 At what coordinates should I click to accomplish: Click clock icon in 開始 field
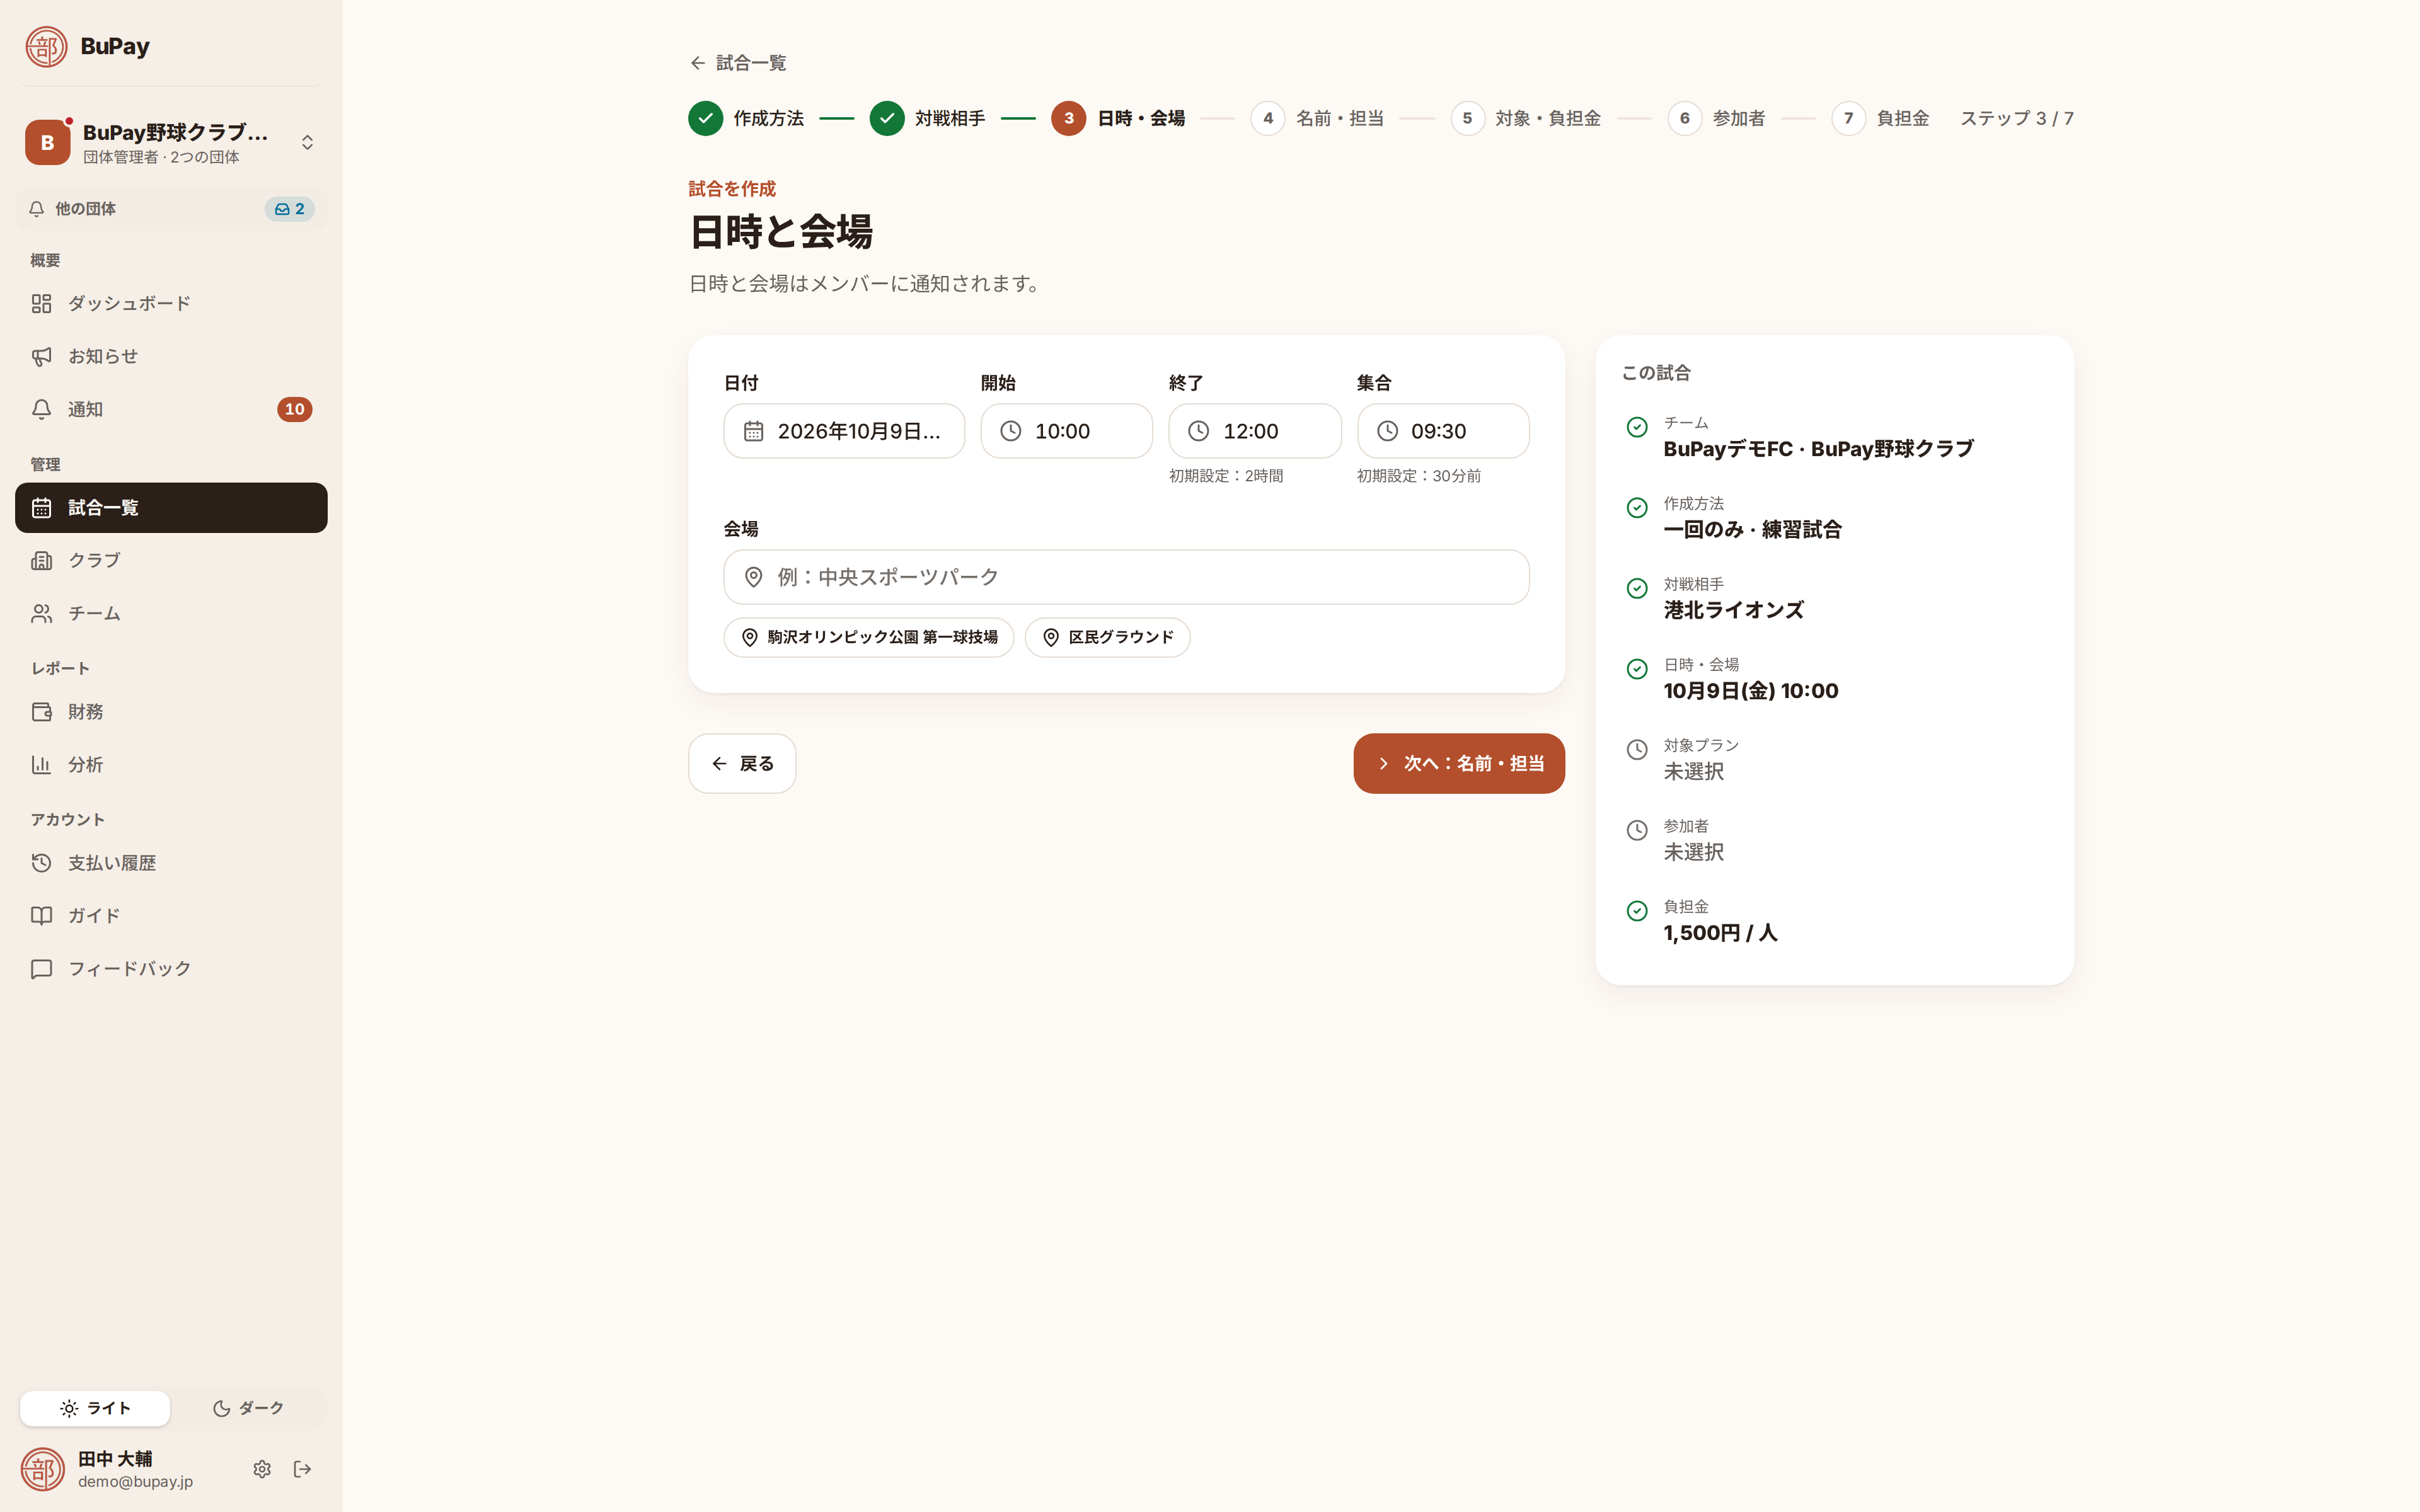pos(1011,431)
